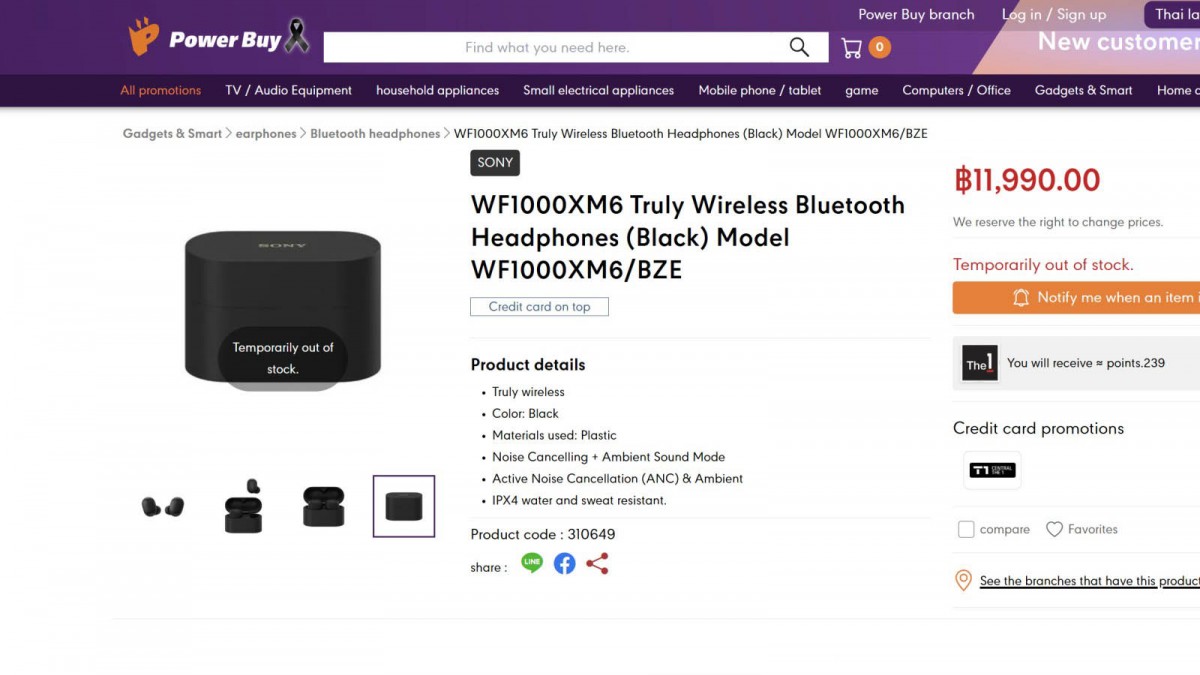Select the Central The 1 credit card logo
1200x675 pixels.
click(990, 471)
